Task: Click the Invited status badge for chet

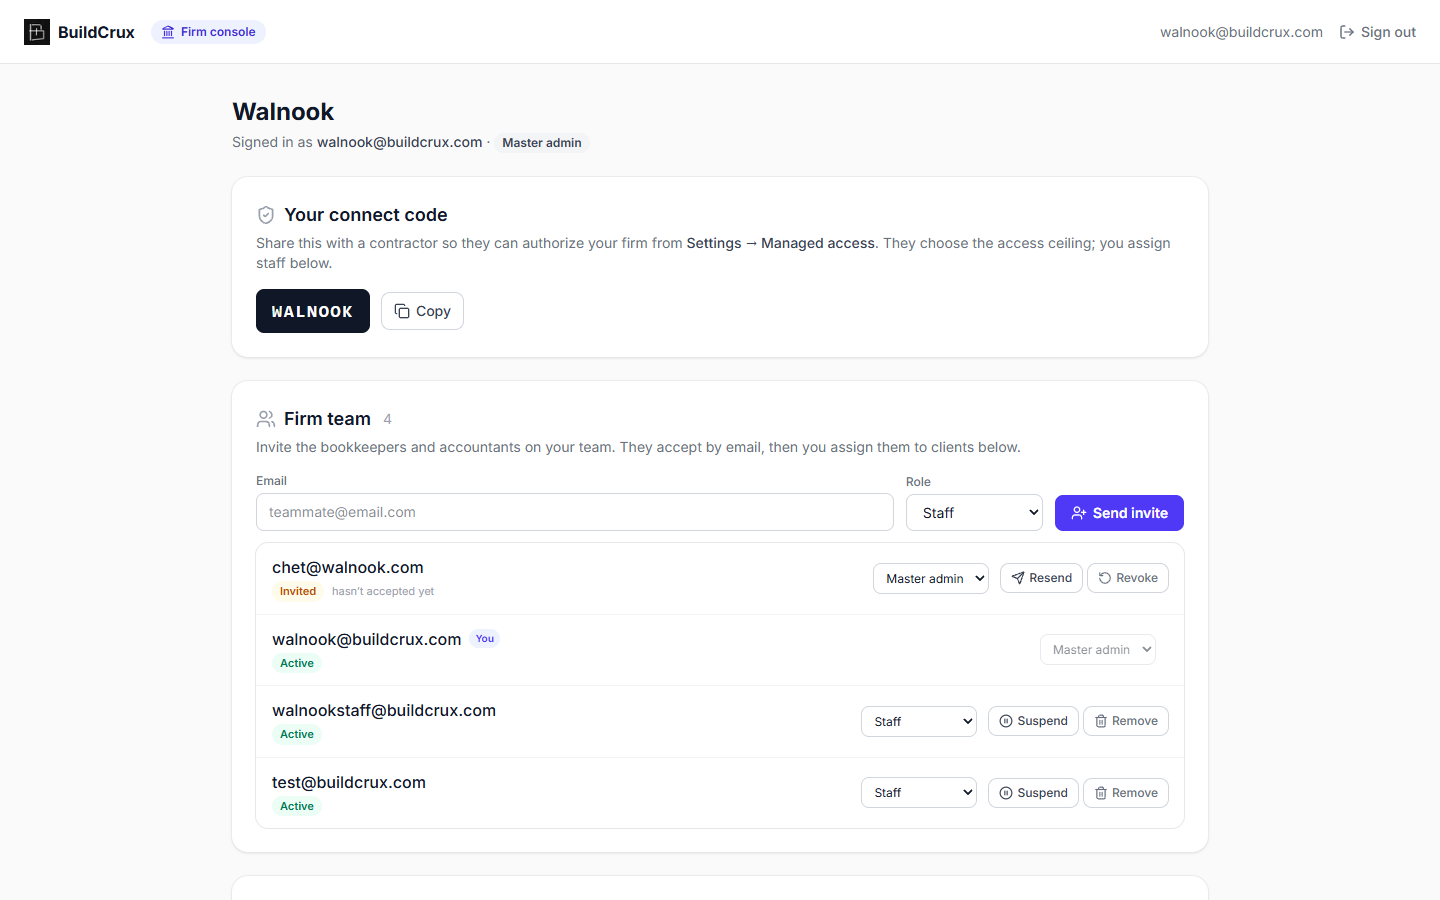Action: click(298, 591)
